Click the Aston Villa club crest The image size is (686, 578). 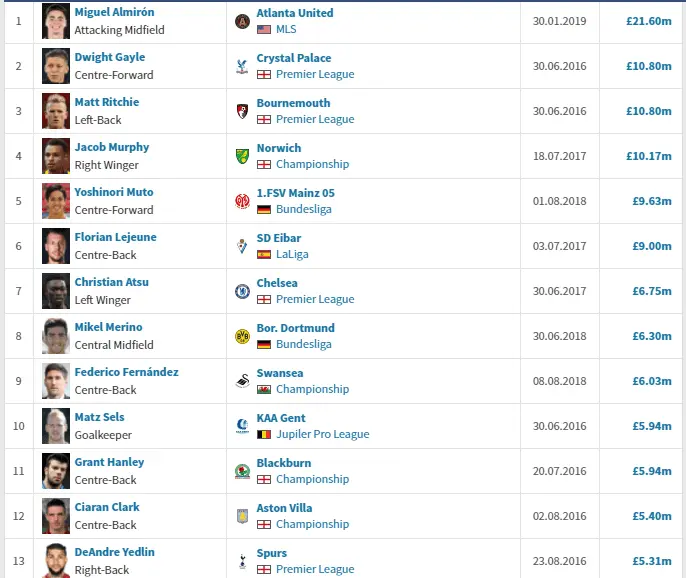[242, 516]
